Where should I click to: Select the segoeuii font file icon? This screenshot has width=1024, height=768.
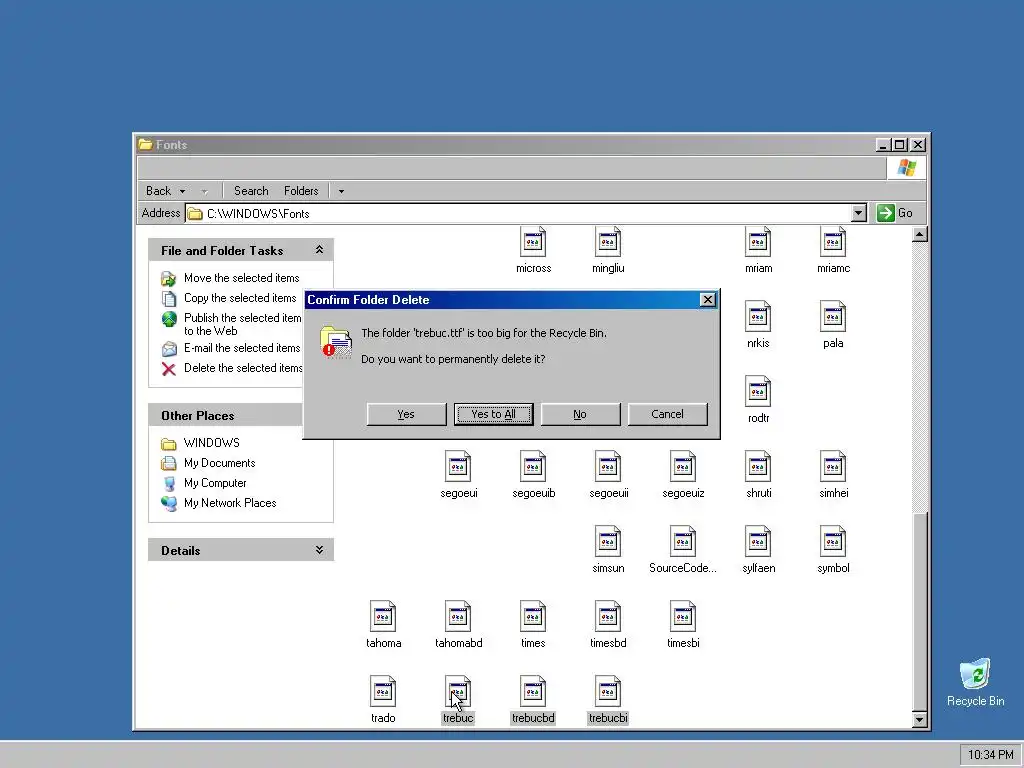click(608, 467)
